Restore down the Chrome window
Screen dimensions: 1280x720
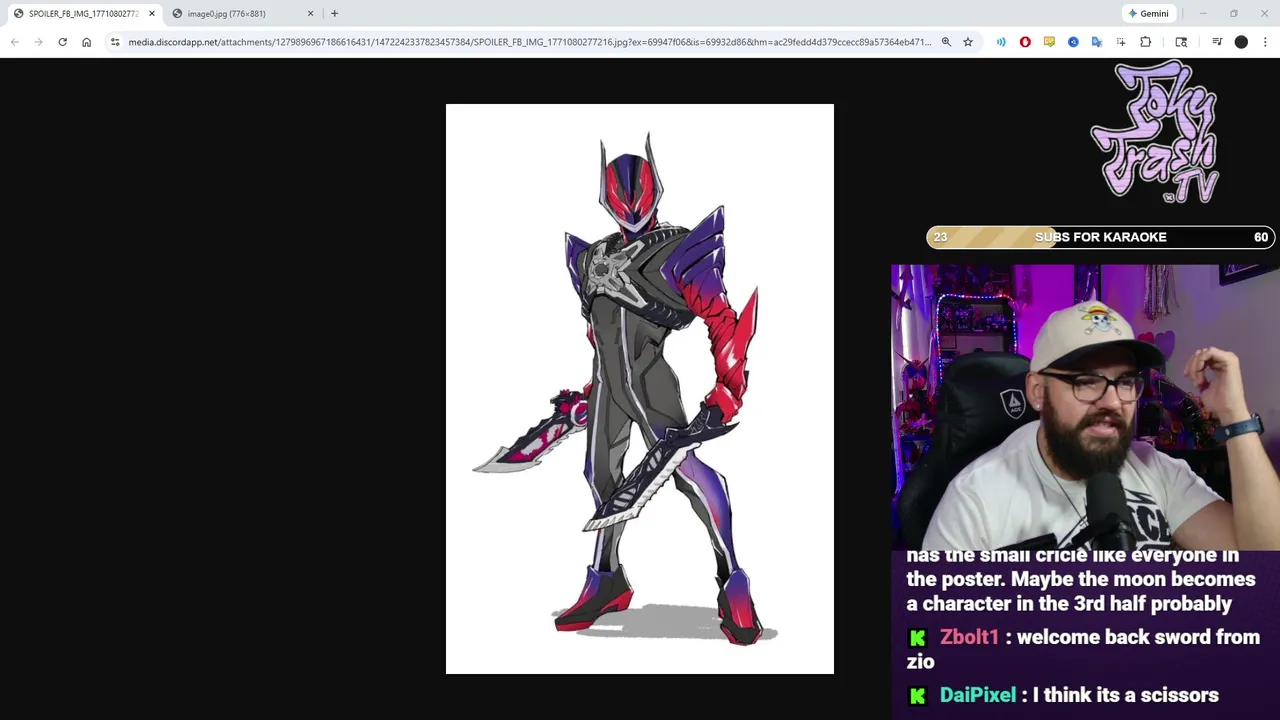(x=1234, y=14)
